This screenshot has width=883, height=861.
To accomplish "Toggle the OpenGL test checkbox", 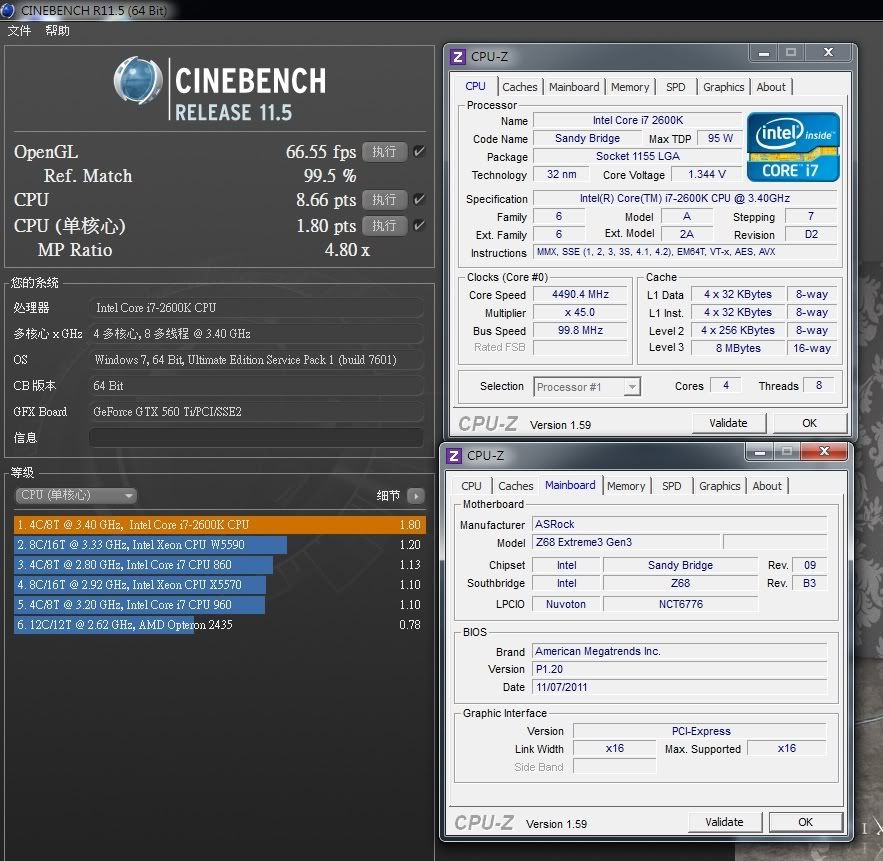I will [418, 151].
